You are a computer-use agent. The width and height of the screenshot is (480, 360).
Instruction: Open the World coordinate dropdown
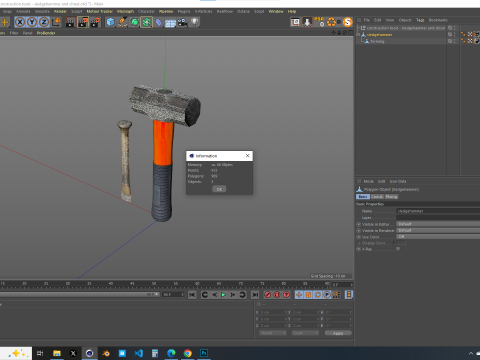coord(273,333)
